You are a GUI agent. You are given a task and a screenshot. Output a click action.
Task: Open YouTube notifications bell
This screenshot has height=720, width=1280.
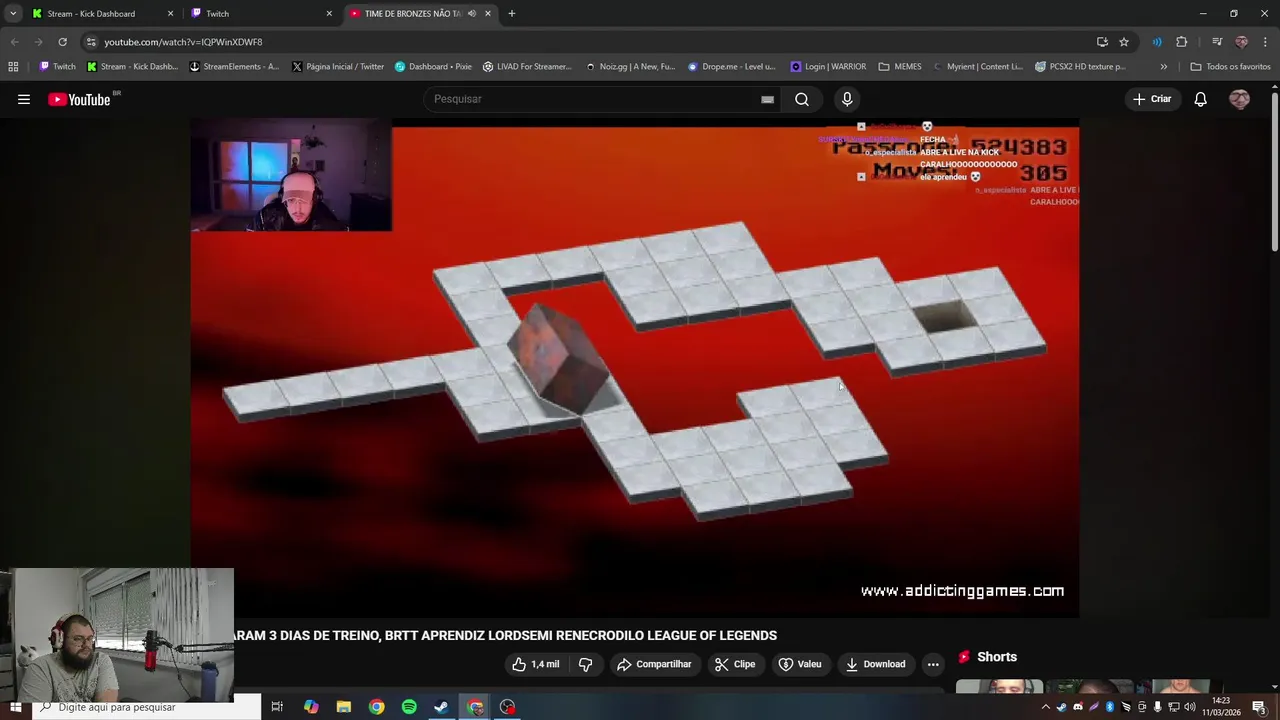(x=1200, y=99)
